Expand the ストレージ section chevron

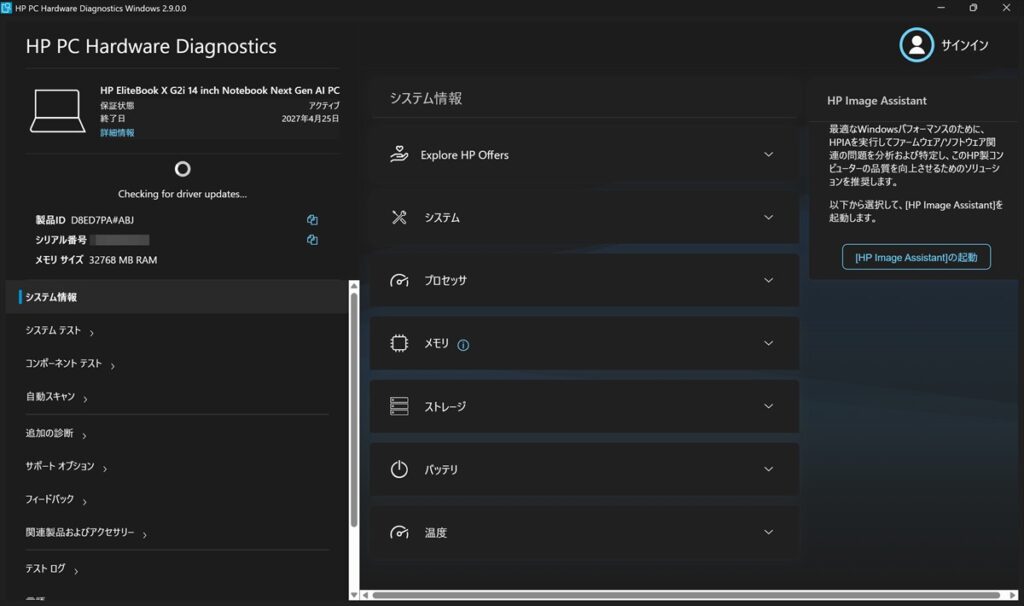769,406
